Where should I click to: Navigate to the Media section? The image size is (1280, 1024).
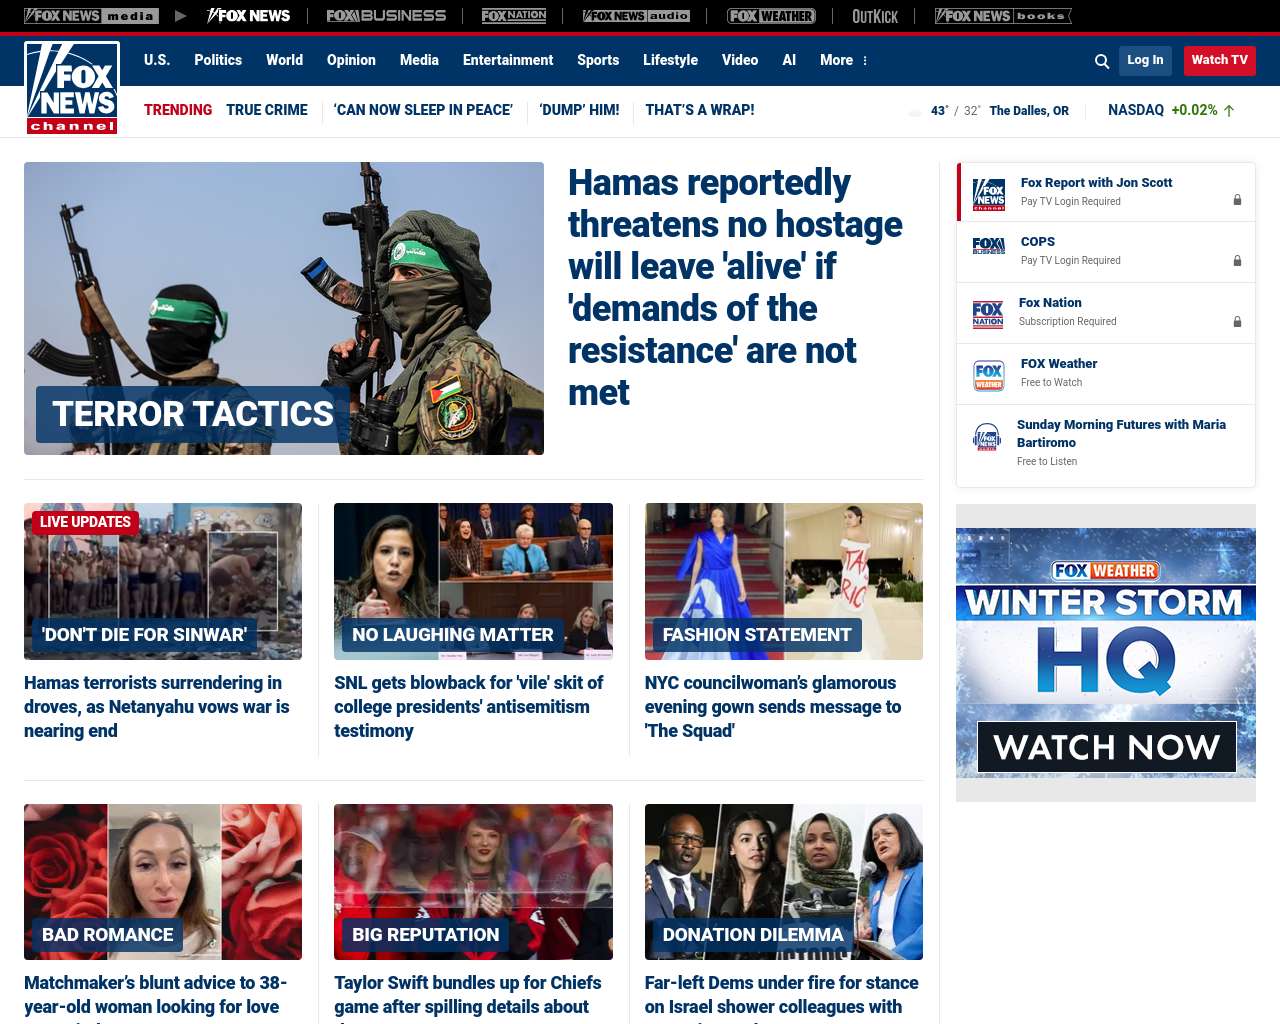tap(419, 60)
